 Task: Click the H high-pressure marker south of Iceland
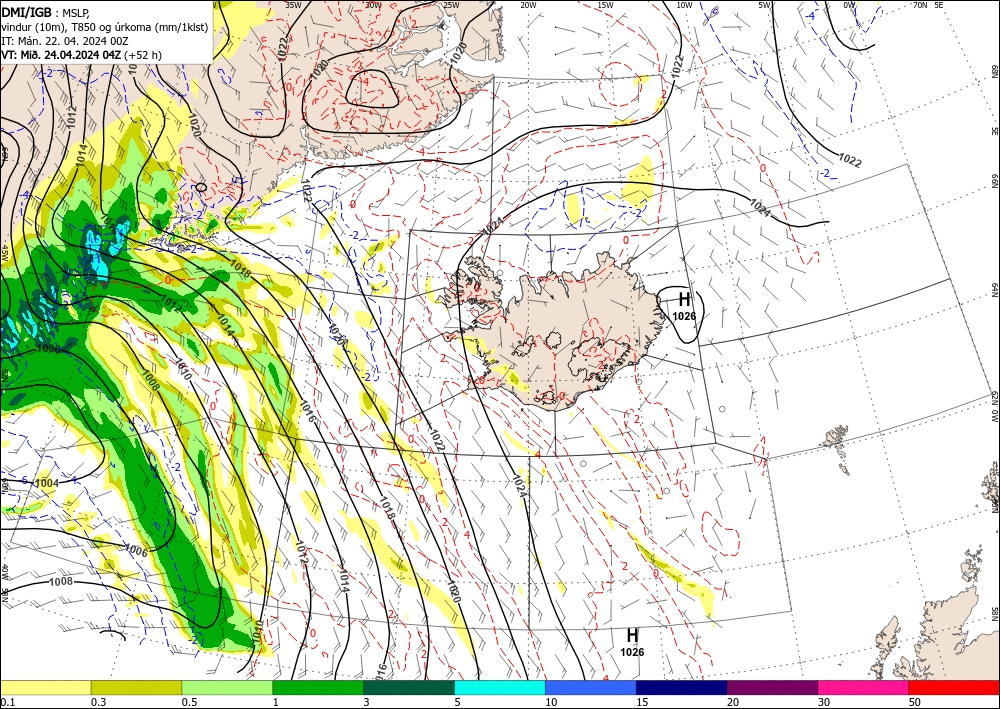pos(632,635)
